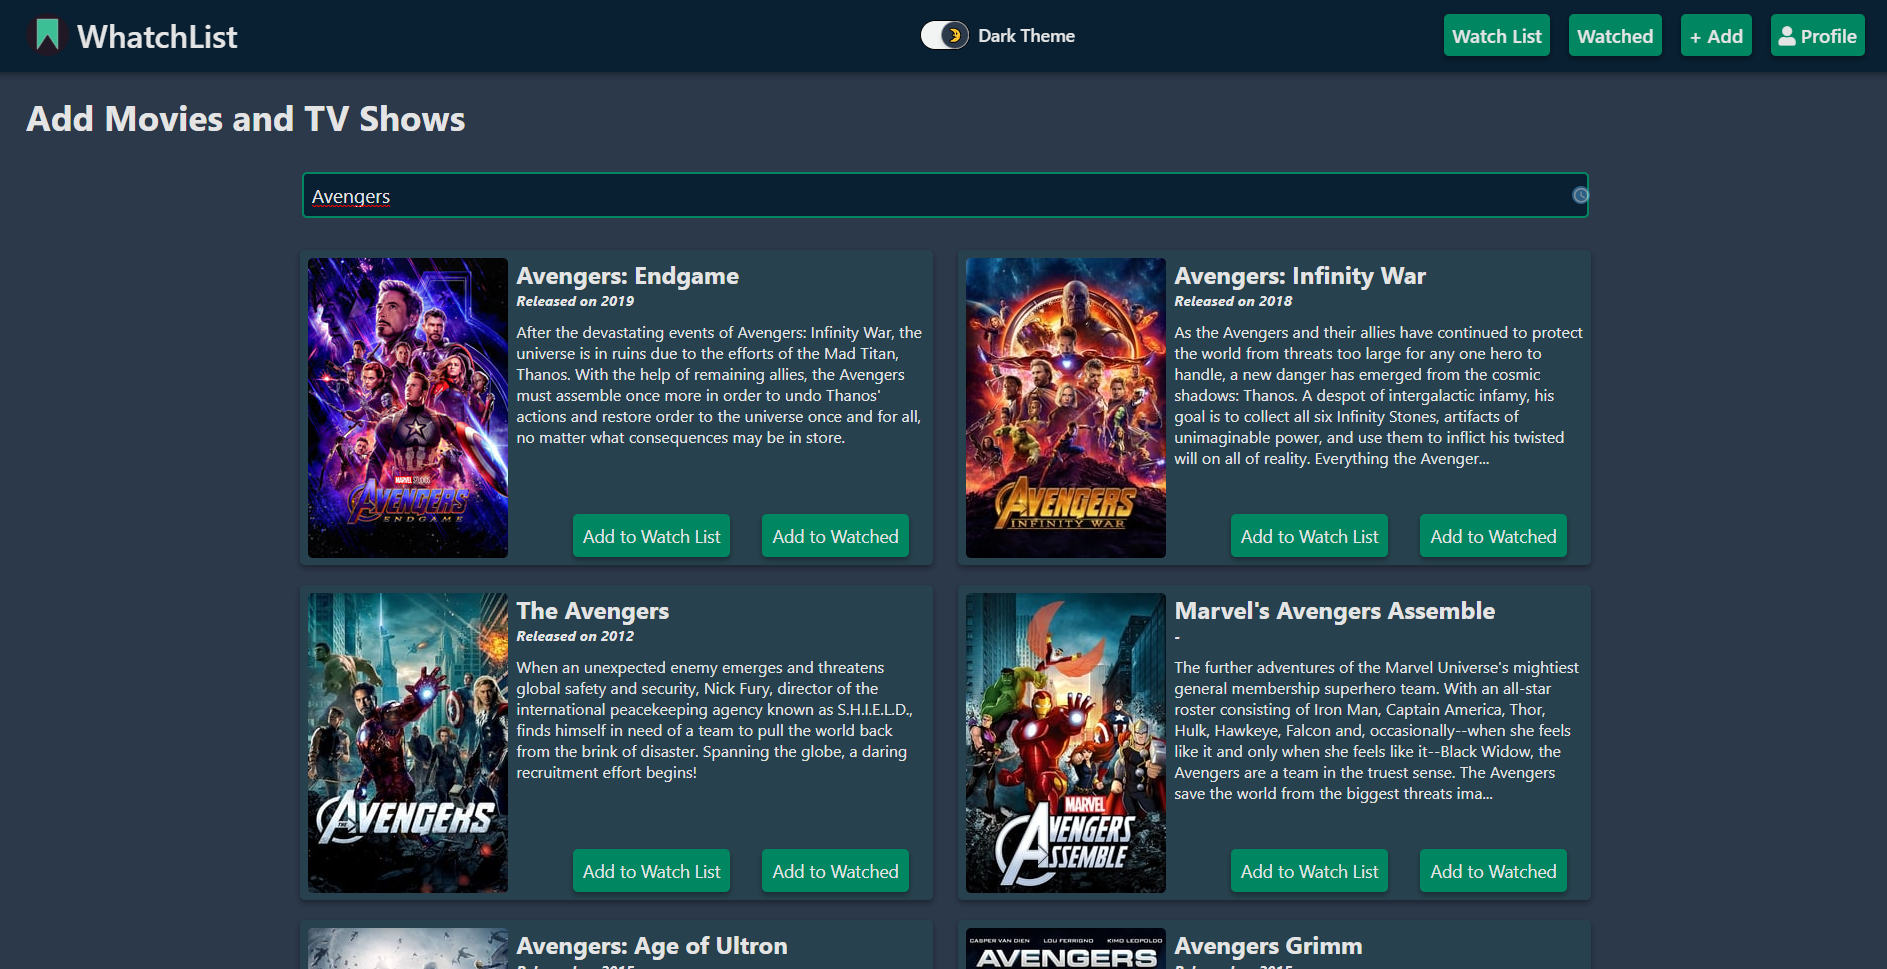Add Avengers: Endgame to Watched
This screenshot has height=969, width=1887.
click(835, 536)
